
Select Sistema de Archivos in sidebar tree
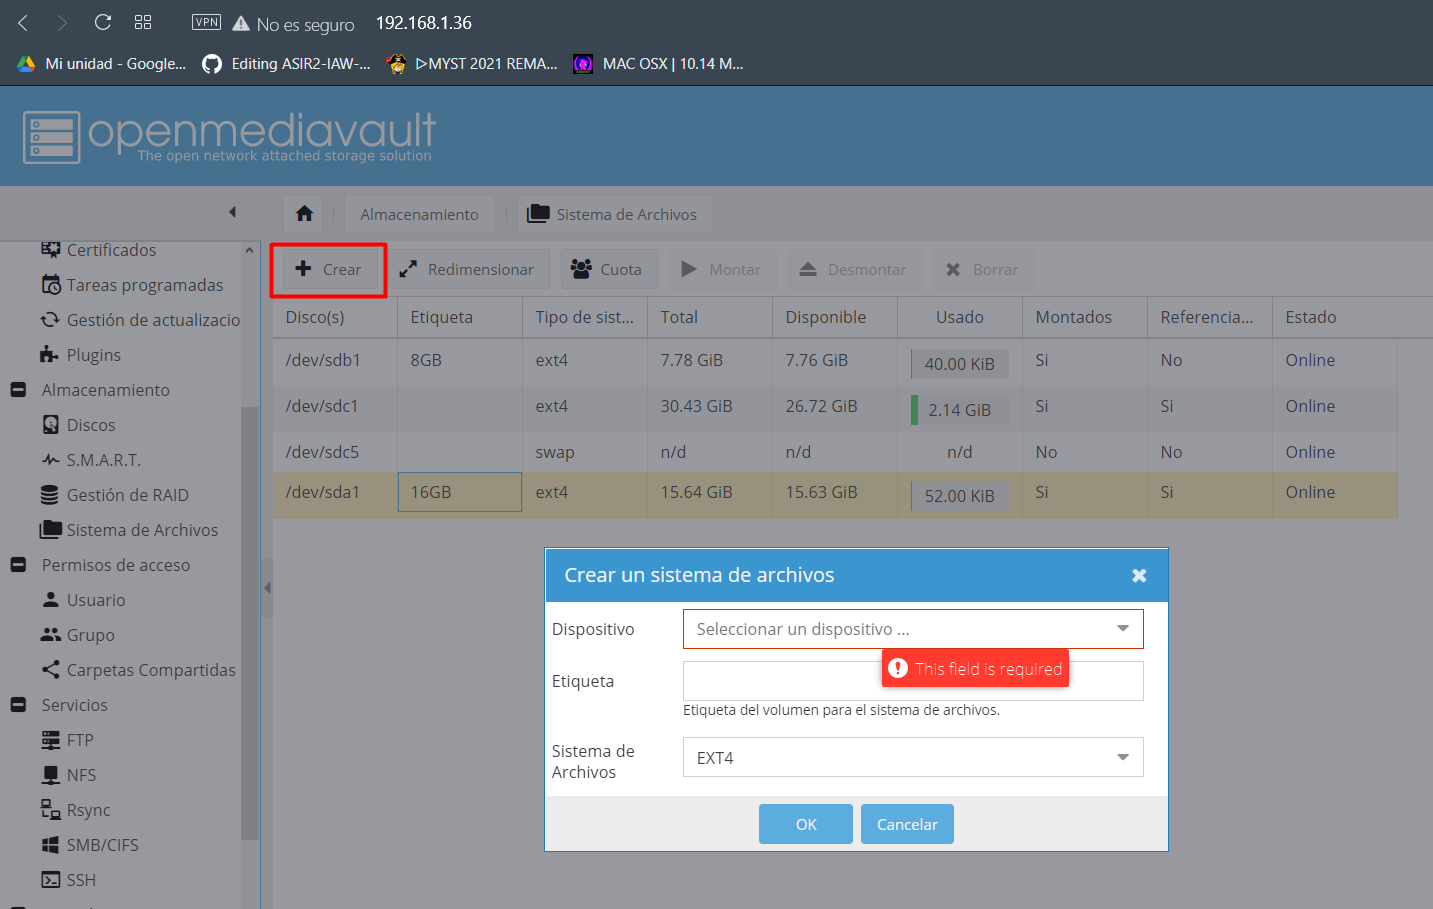click(x=142, y=530)
